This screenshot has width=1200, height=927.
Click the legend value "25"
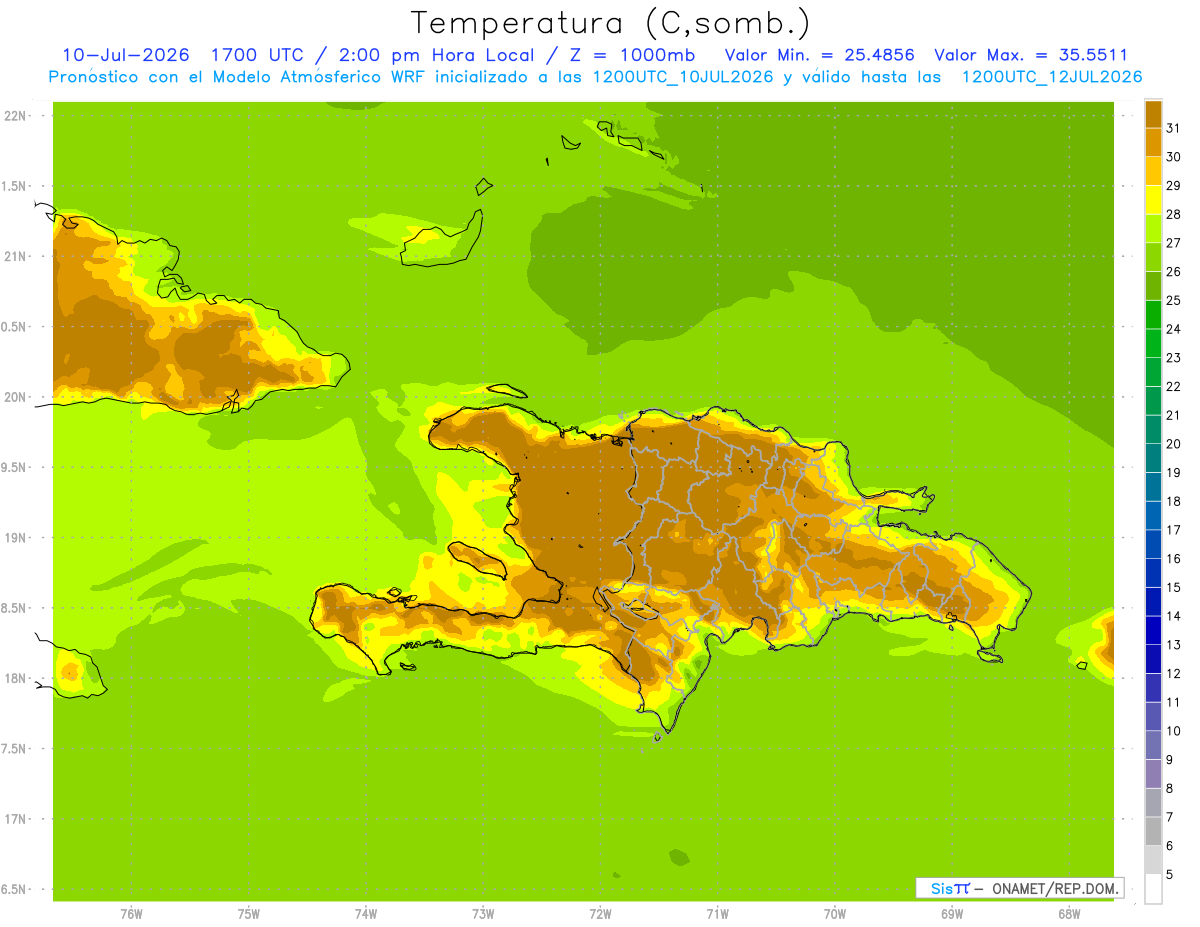[x=1174, y=300]
